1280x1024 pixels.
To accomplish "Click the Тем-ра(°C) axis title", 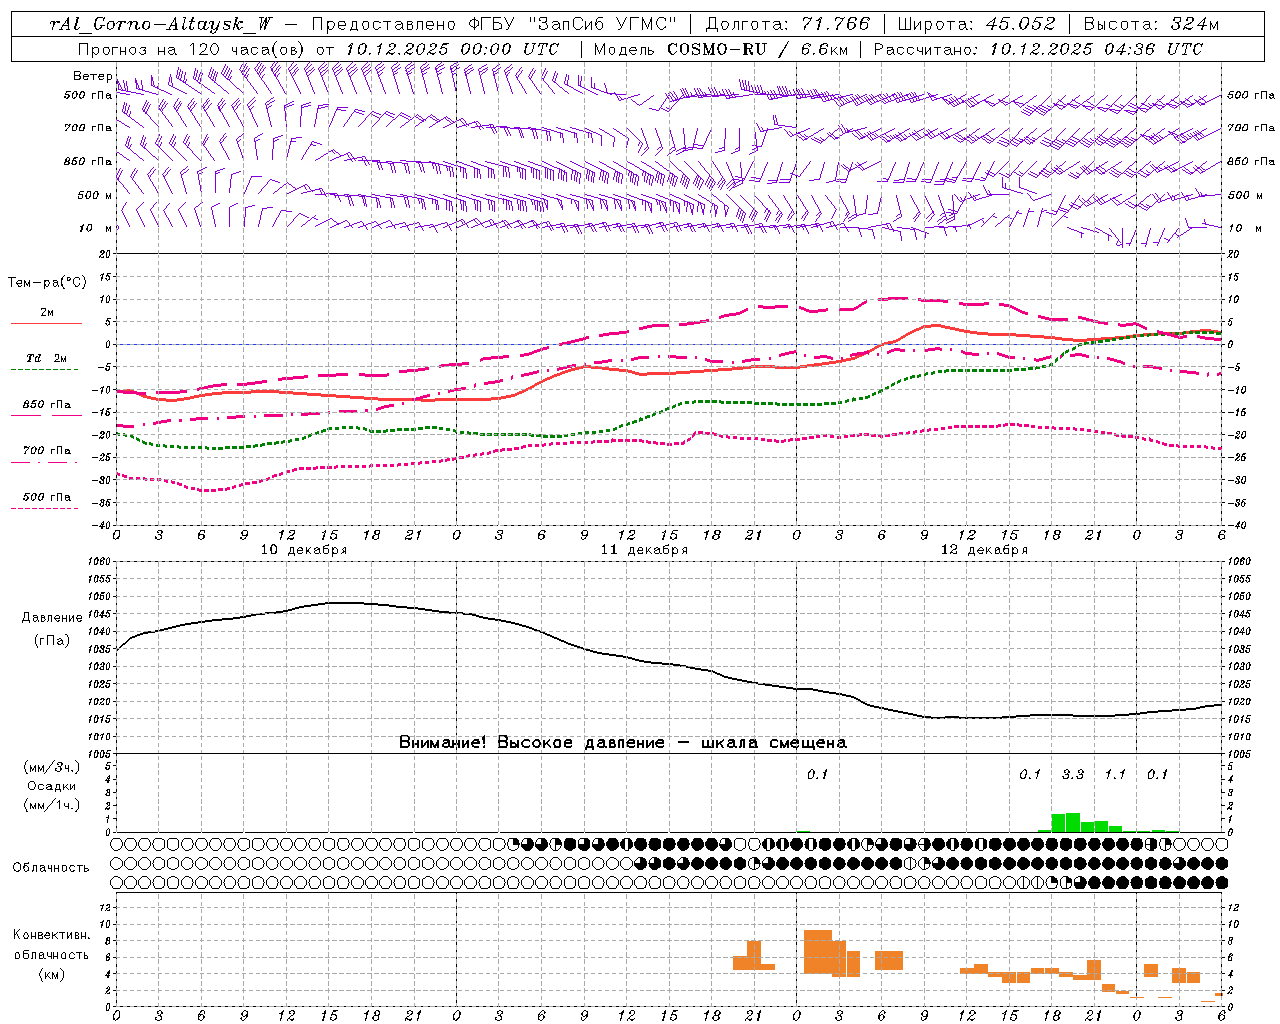I will coord(47,283).
